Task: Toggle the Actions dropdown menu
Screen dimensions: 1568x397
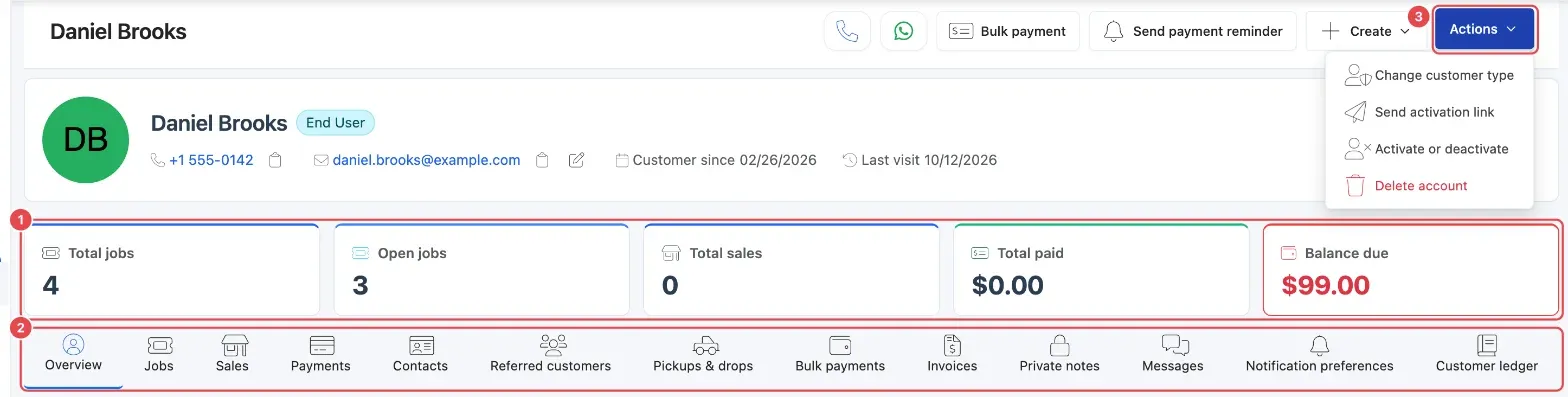Action: click(x=1484, y=30)
